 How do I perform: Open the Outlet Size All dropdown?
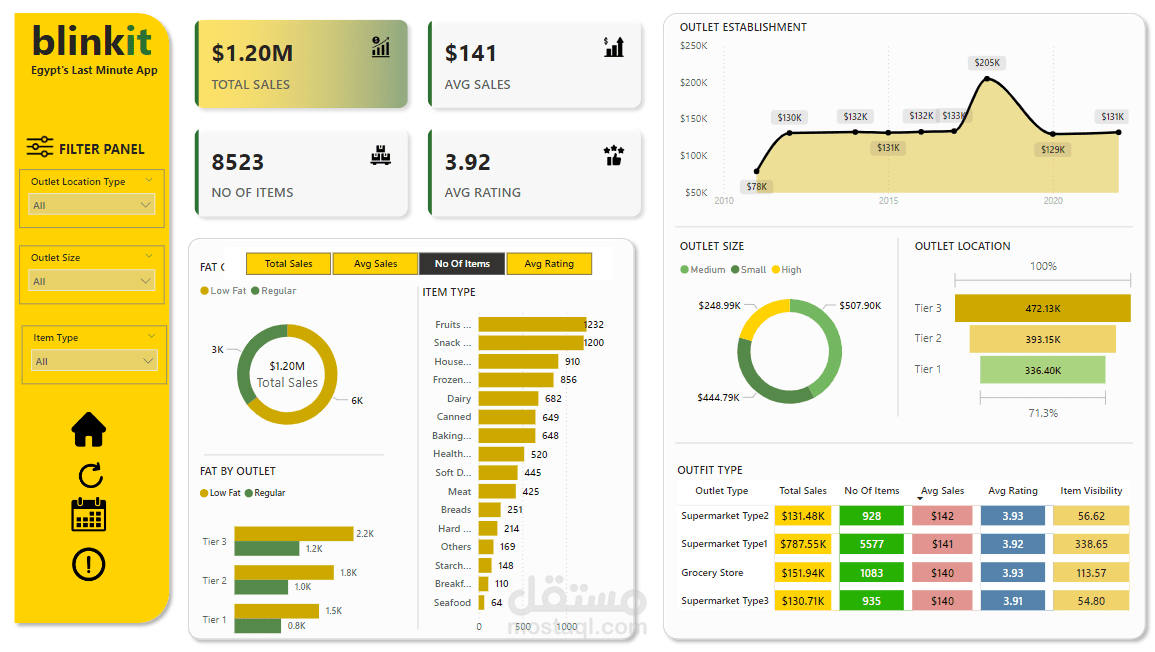coord(91,281)
